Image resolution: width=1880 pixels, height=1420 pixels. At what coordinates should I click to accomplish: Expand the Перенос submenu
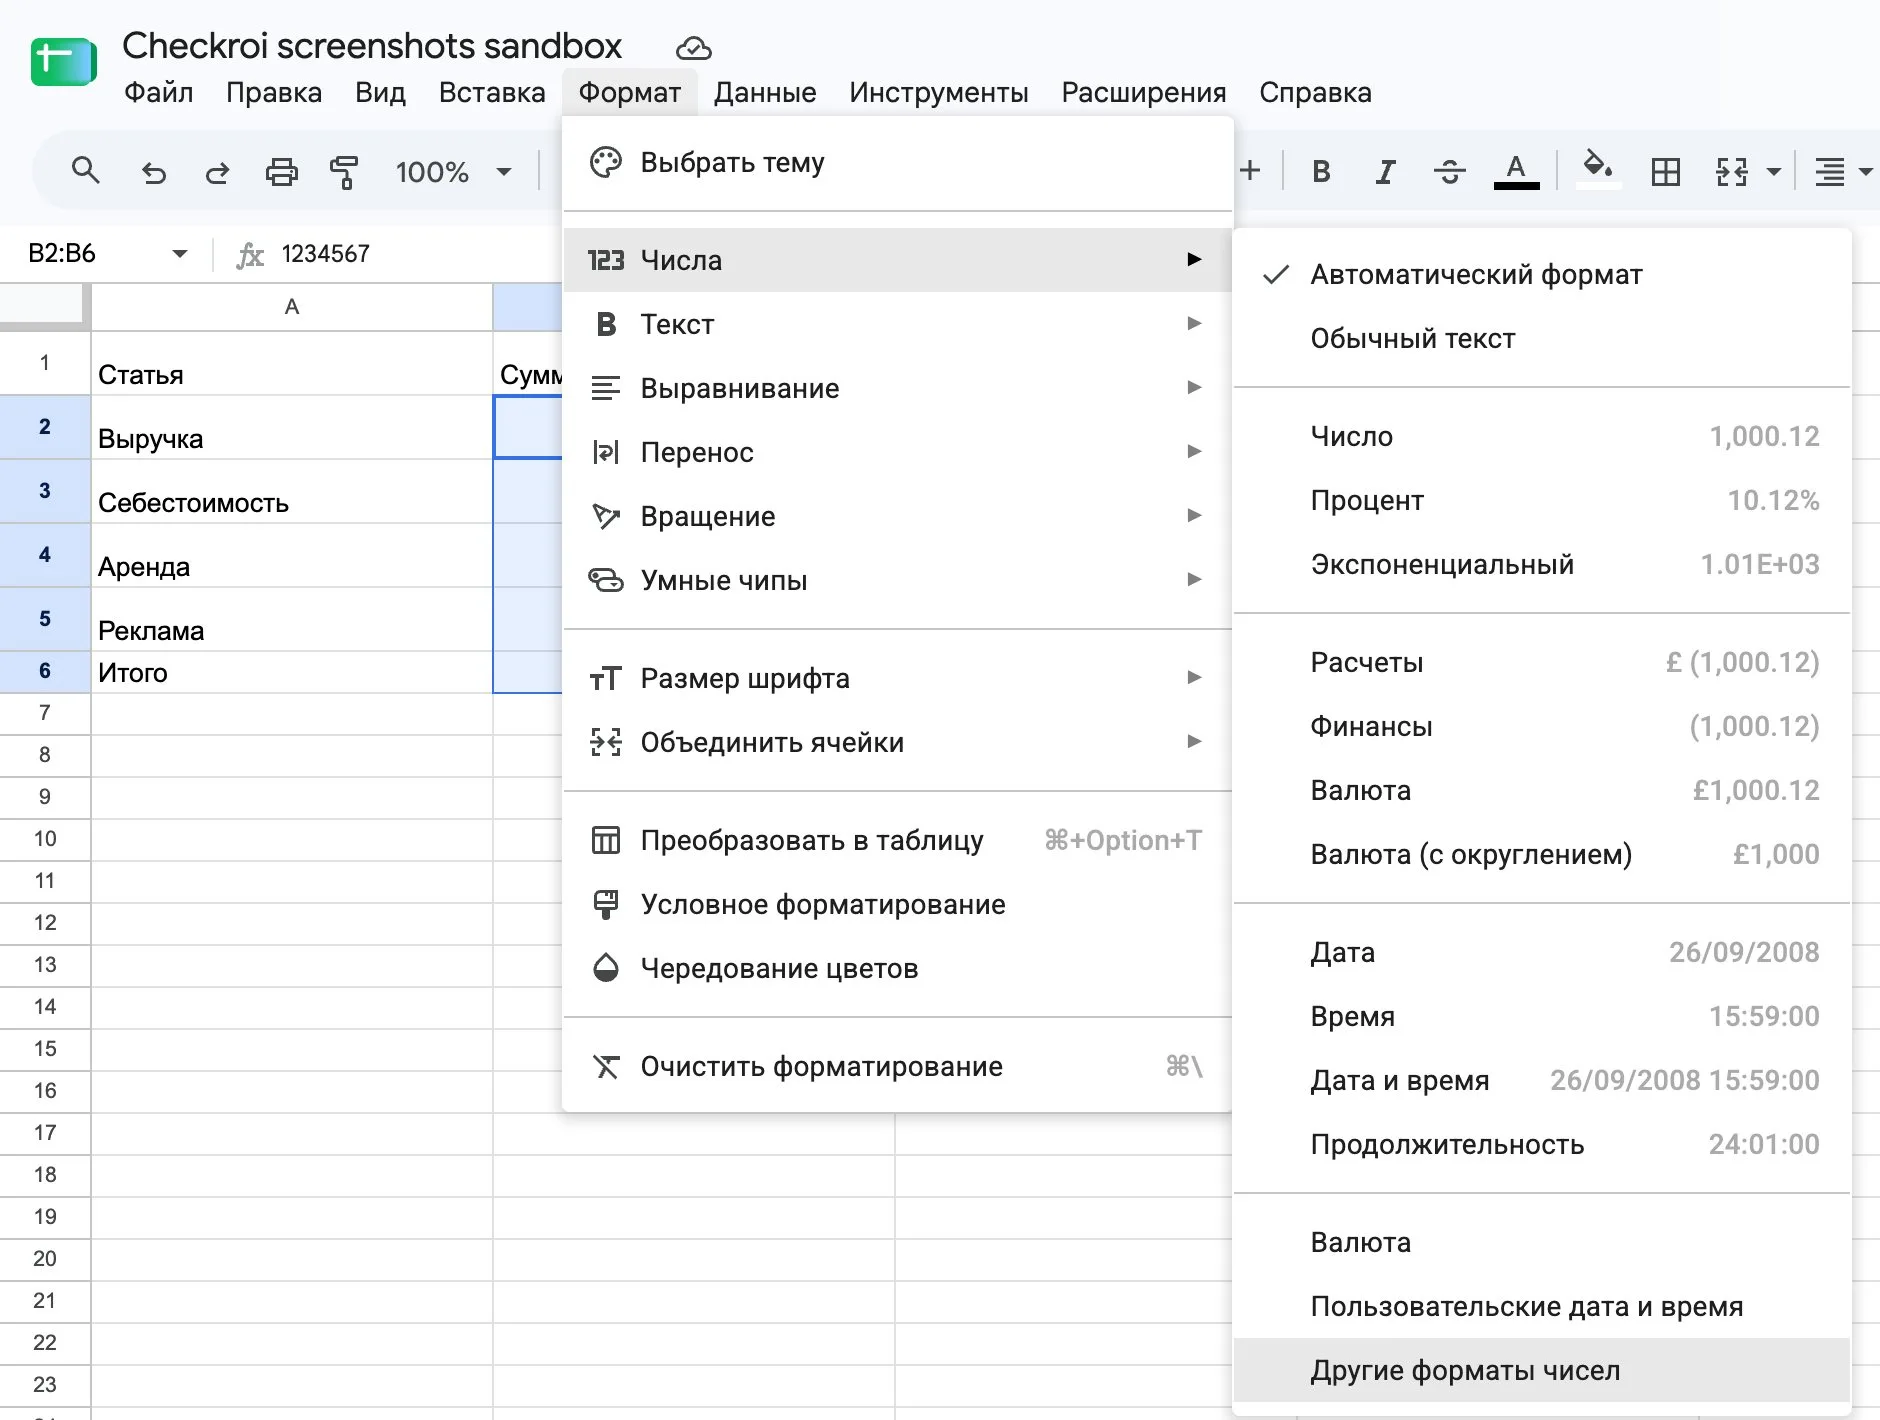[x=898, y=452]
